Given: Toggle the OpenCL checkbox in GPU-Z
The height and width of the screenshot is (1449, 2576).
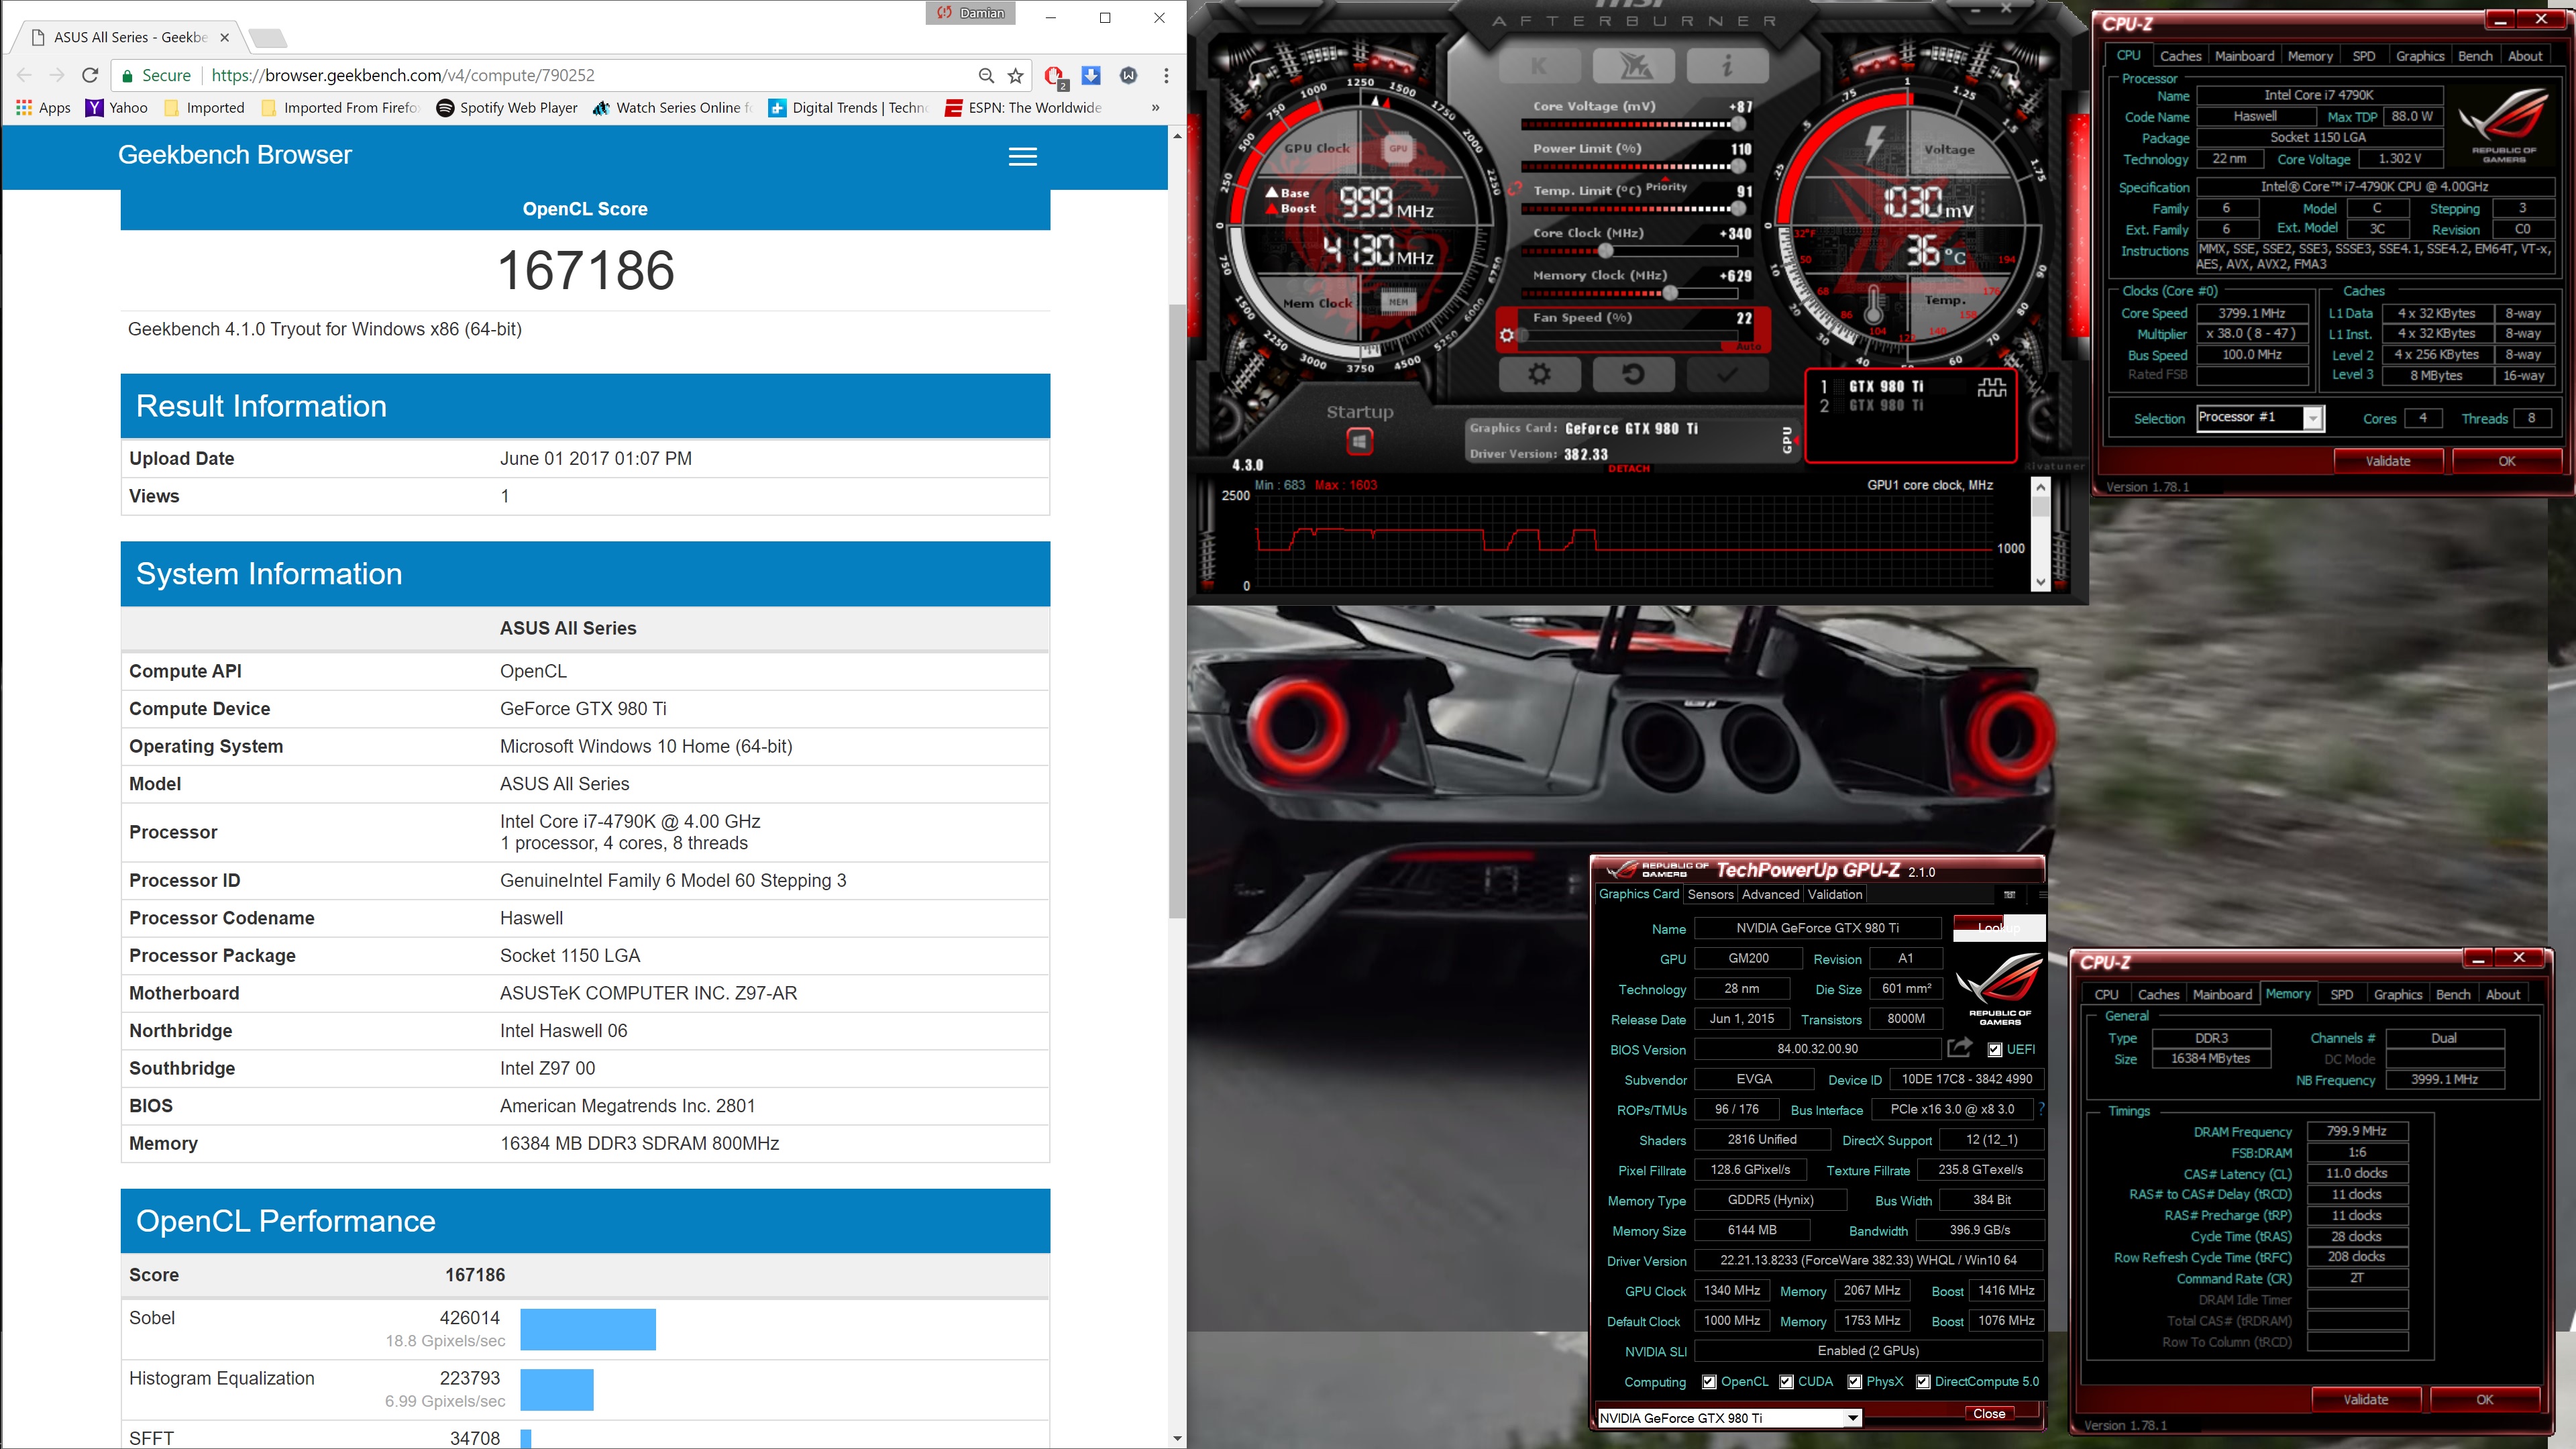Looking at the screenshot, I should 1709,1381.
